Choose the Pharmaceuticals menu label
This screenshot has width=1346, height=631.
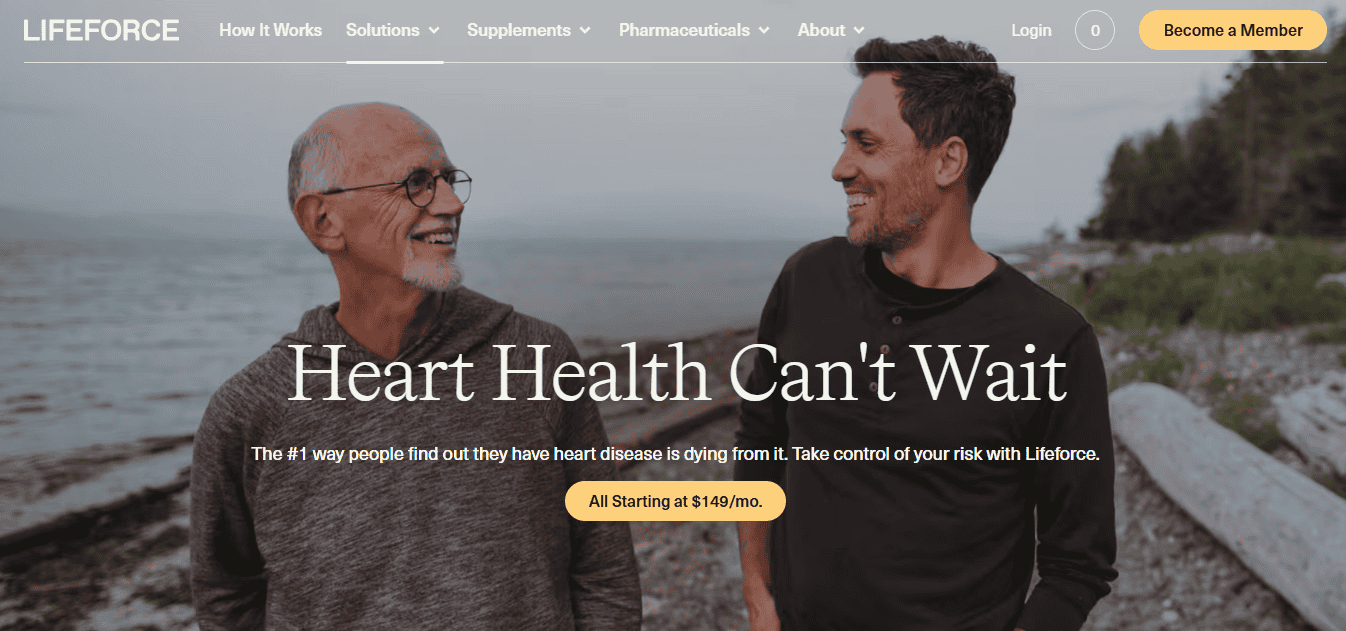[x=684, y=30]
